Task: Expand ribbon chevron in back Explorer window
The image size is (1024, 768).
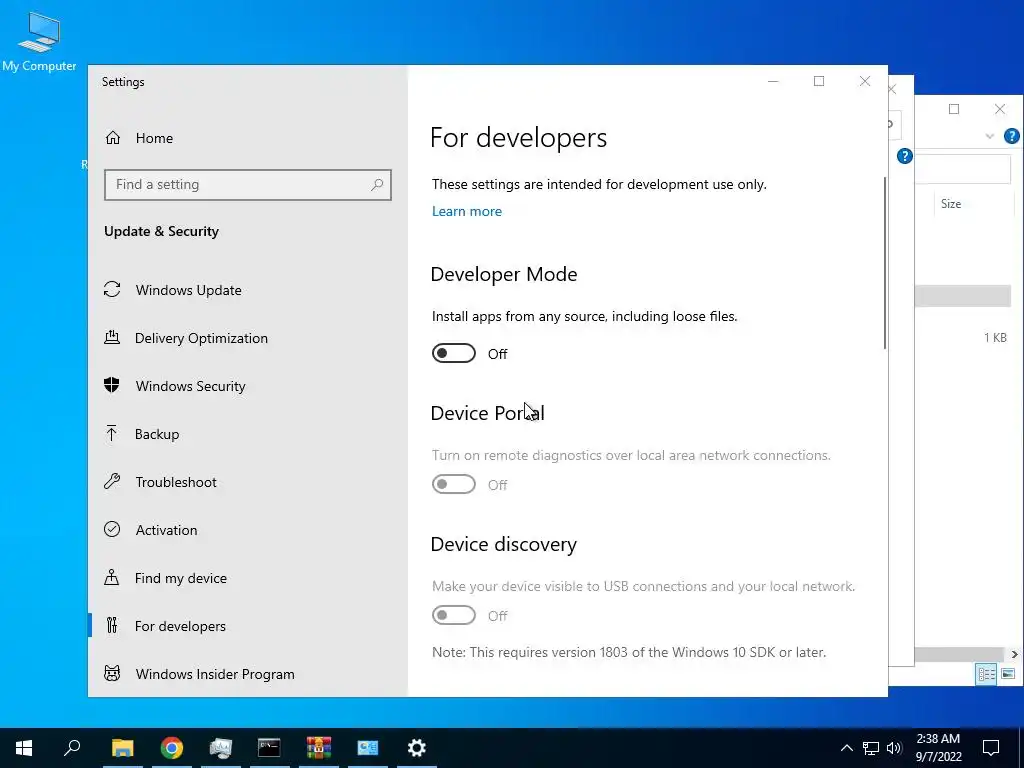Action: click(x=989, y=136)
